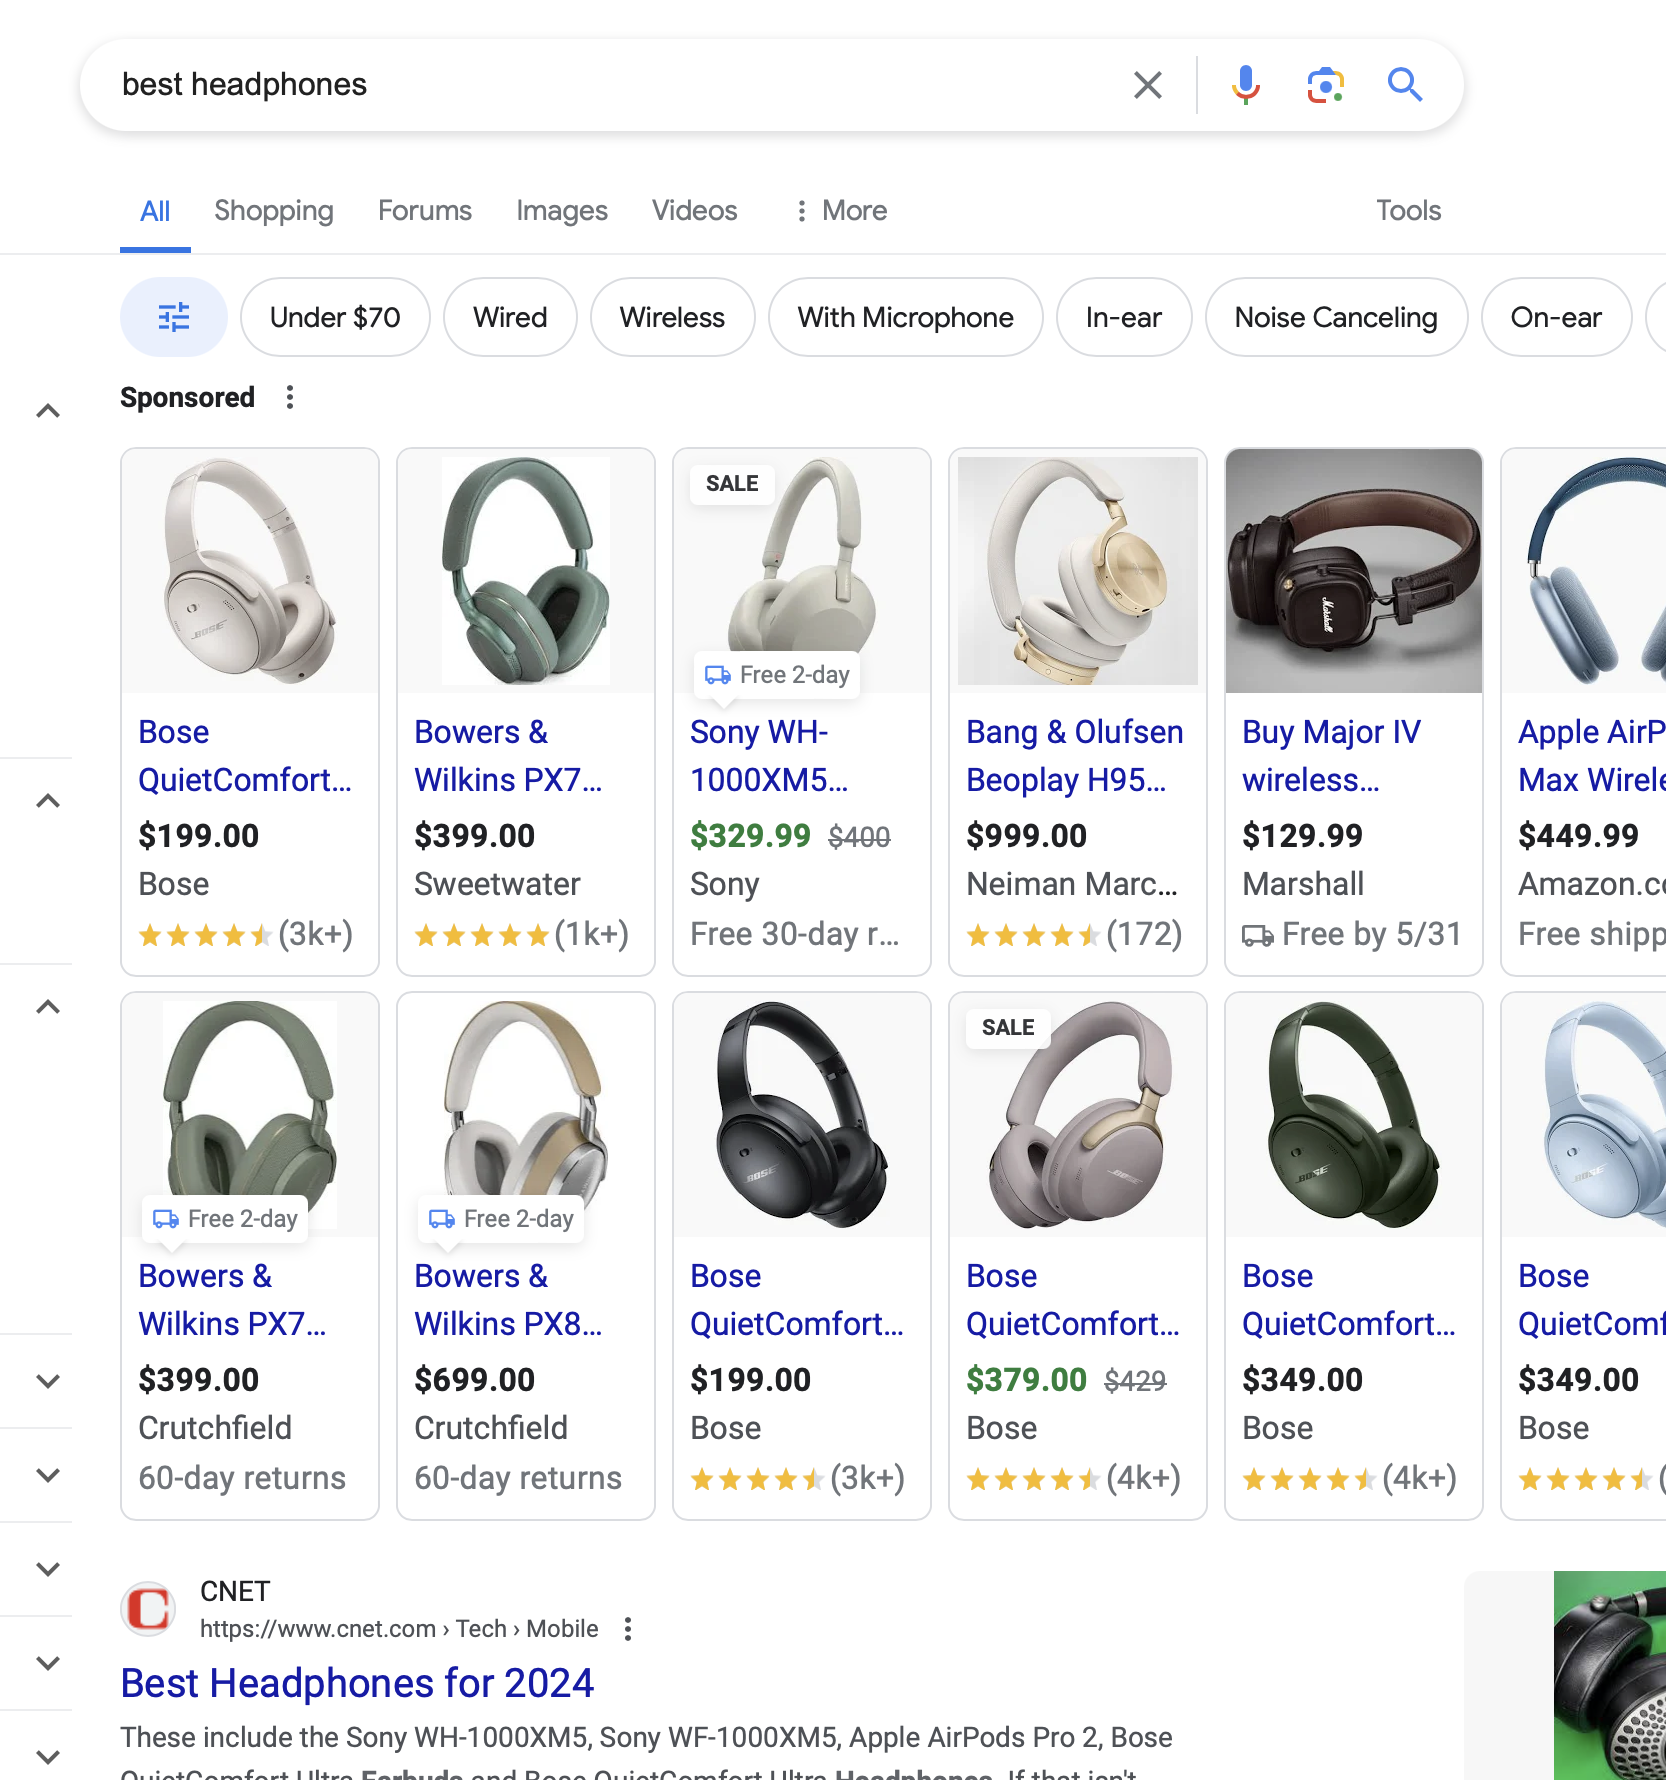The image size is (1666, 1780).
Task: Activate voice search with the microphone icon
Action: (1244, 84)
